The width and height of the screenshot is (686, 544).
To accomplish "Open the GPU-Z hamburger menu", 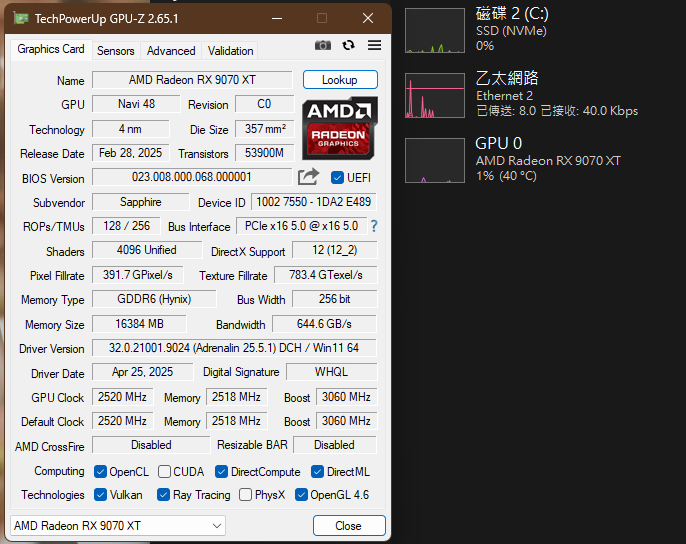I will (374, 45).
